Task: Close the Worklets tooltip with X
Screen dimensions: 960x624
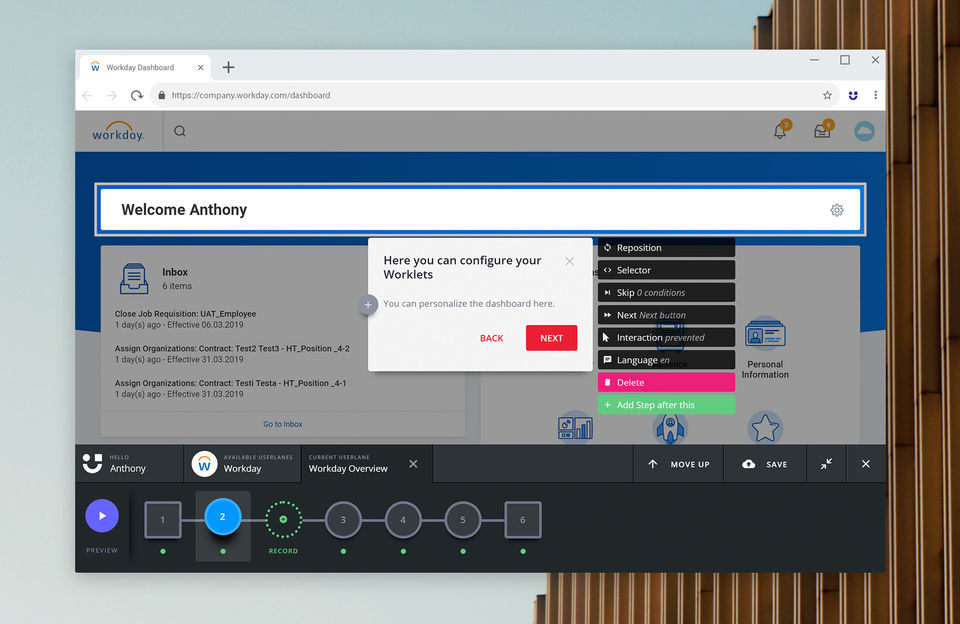Action: pyautogui.click(x=569, y=261)
